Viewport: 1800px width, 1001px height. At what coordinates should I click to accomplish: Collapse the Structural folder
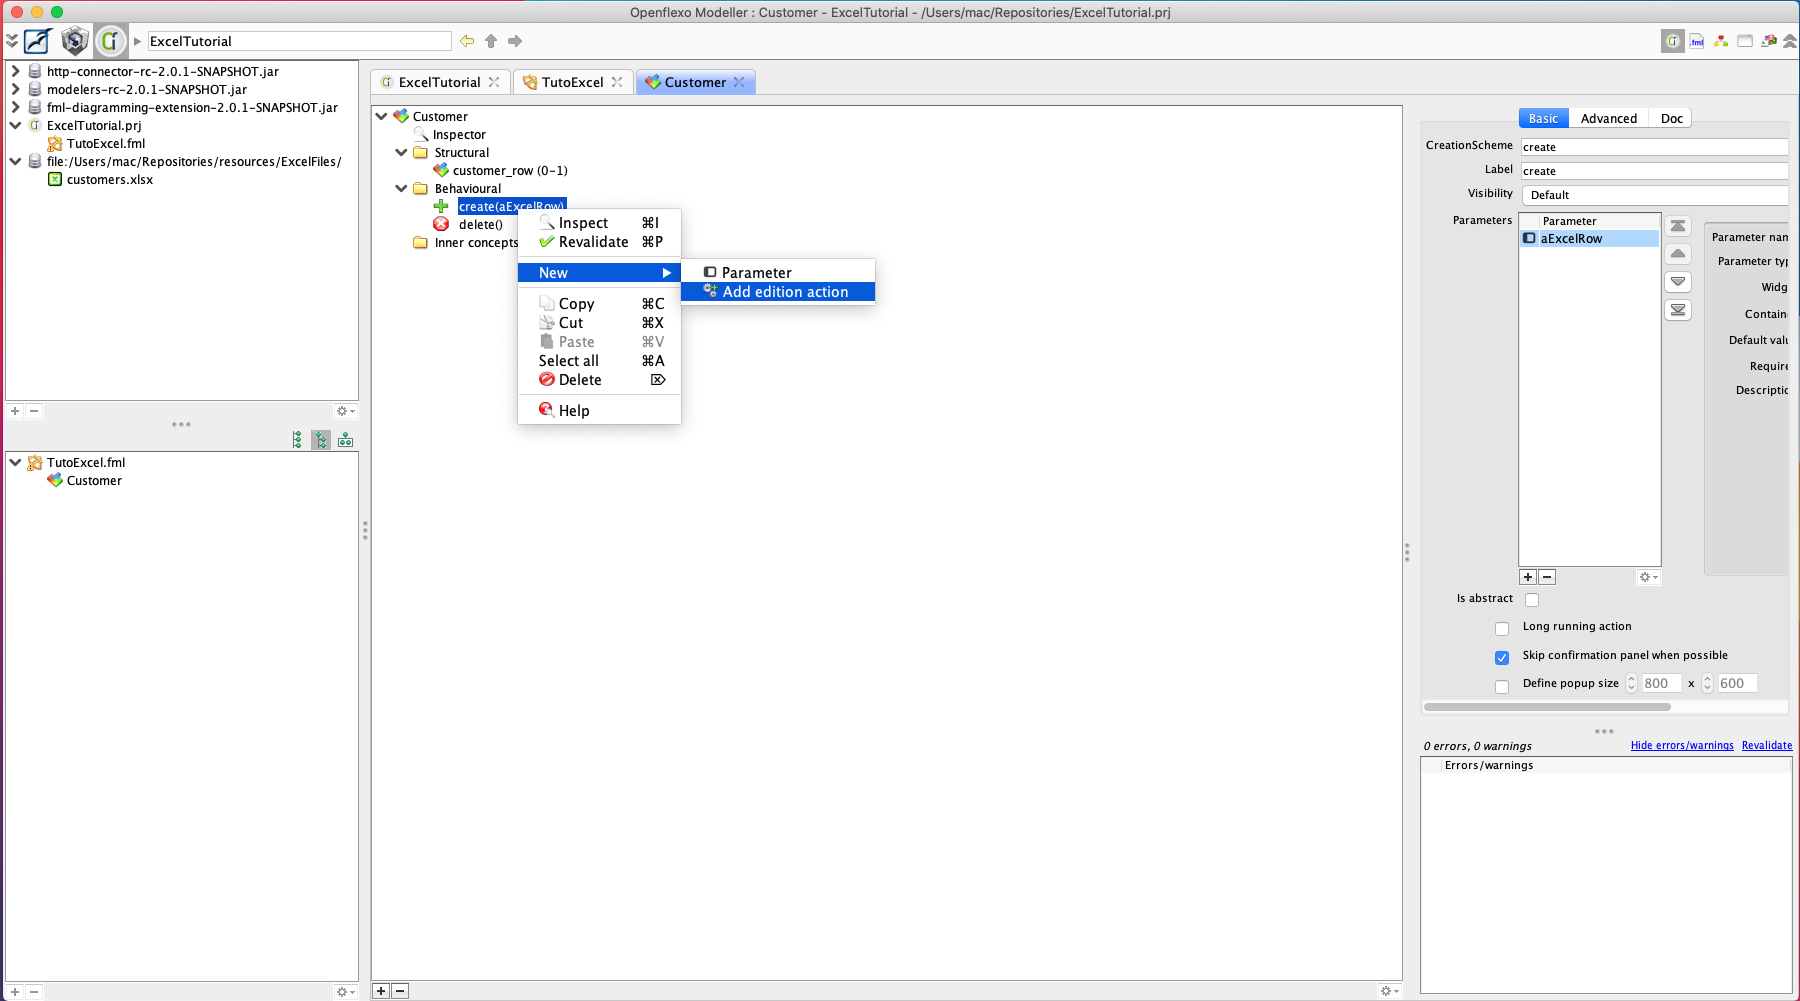coord(401,152)
